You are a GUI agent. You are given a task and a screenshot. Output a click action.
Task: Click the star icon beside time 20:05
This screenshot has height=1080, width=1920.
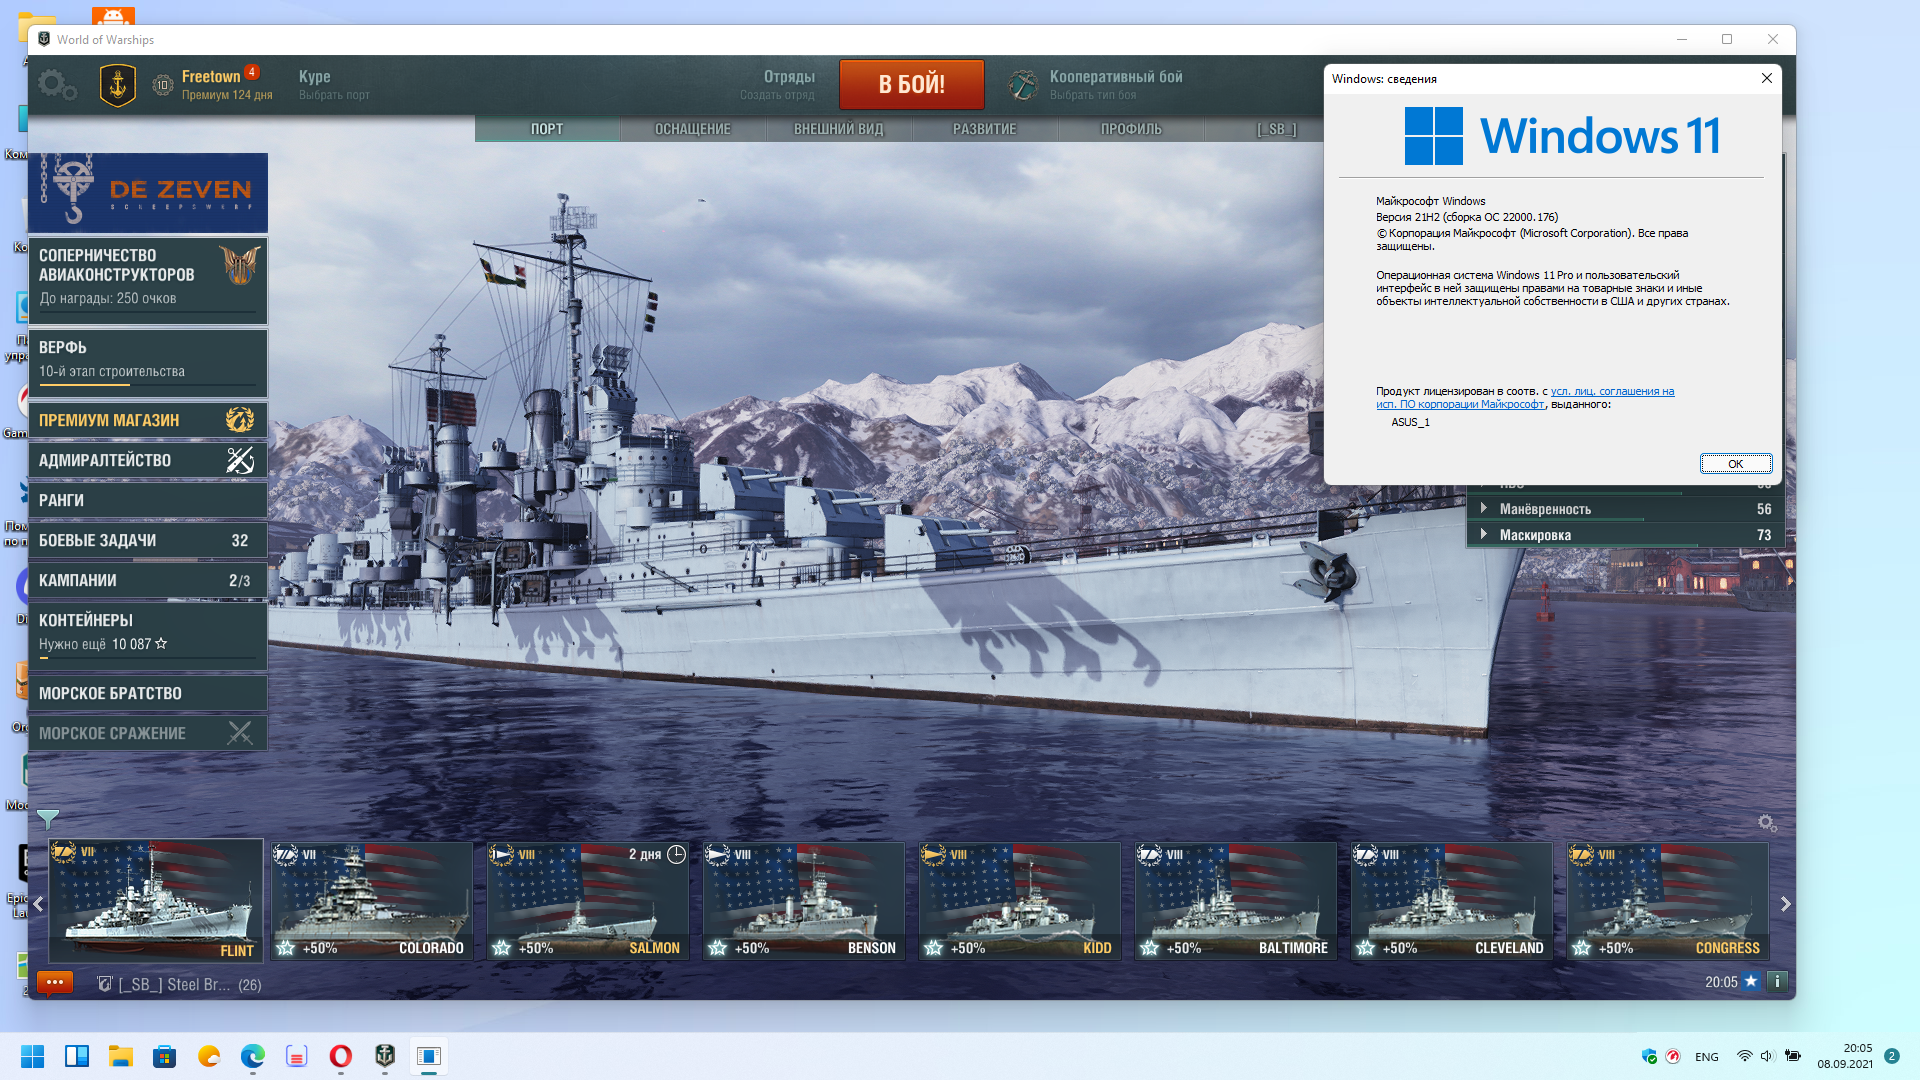(x=1751, y=982)
